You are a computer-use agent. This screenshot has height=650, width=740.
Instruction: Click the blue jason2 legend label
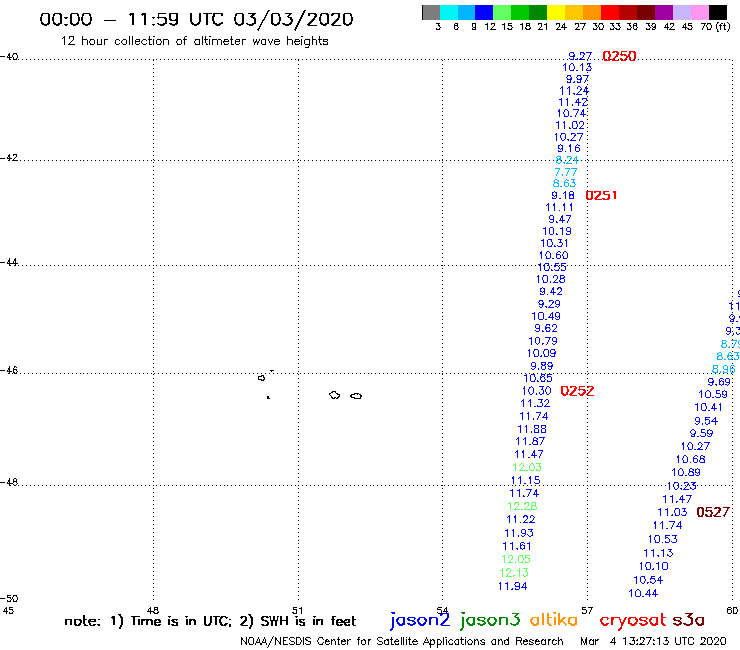point(420,620)
